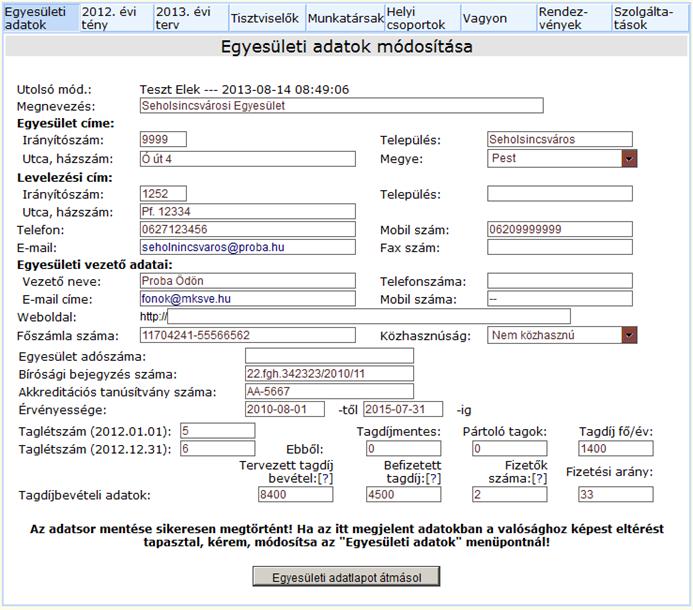Screen dimensions: 693x610
Task: Click the empty Fax szám field
Action: point(560,247)
